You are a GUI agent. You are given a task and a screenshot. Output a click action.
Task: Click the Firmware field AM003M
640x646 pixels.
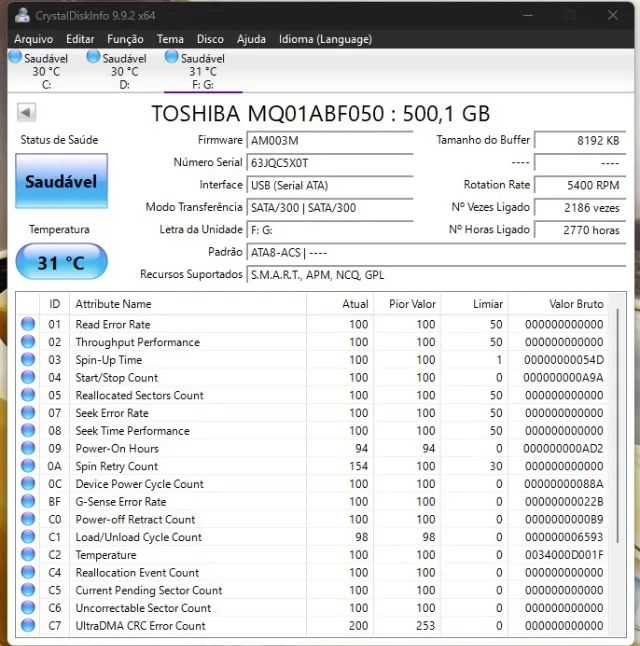click(x=330, y=140)
